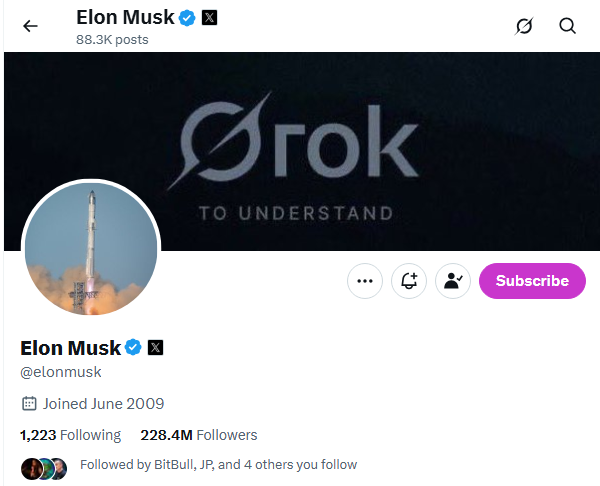Click the verified badge beside the profile name

(133, 348)
